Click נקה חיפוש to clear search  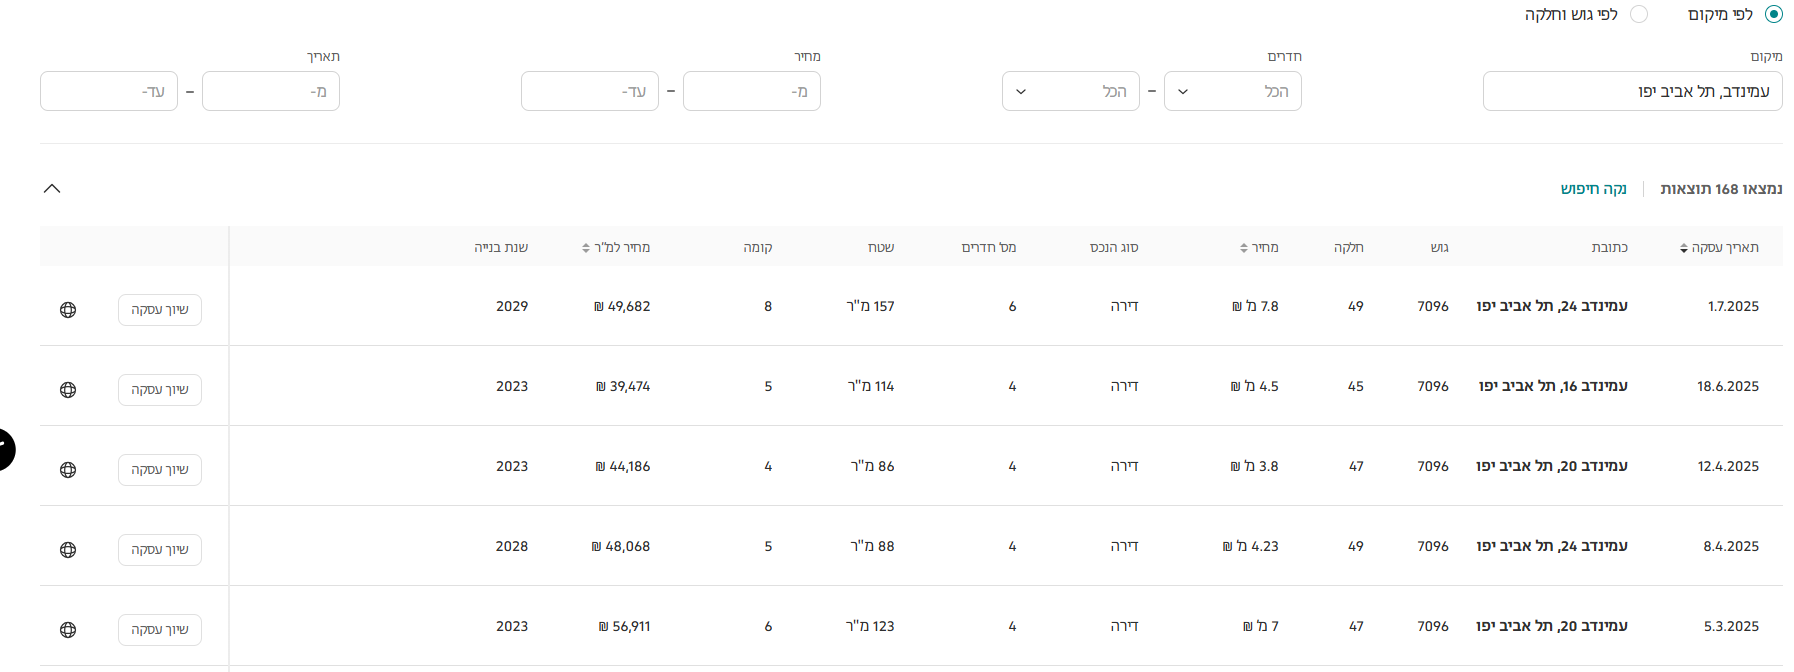coord(1593,189)
